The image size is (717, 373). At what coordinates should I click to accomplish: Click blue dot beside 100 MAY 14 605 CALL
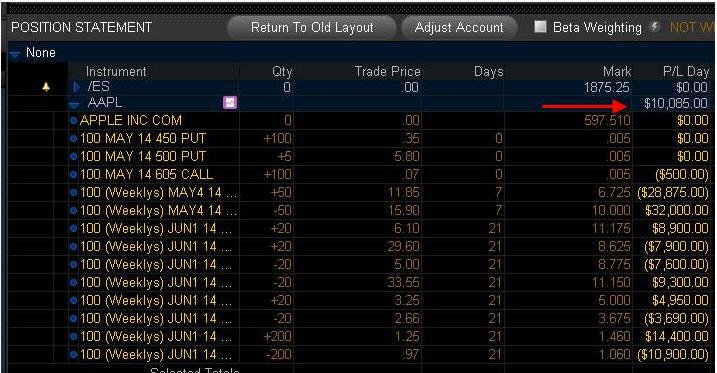(73, 175)
